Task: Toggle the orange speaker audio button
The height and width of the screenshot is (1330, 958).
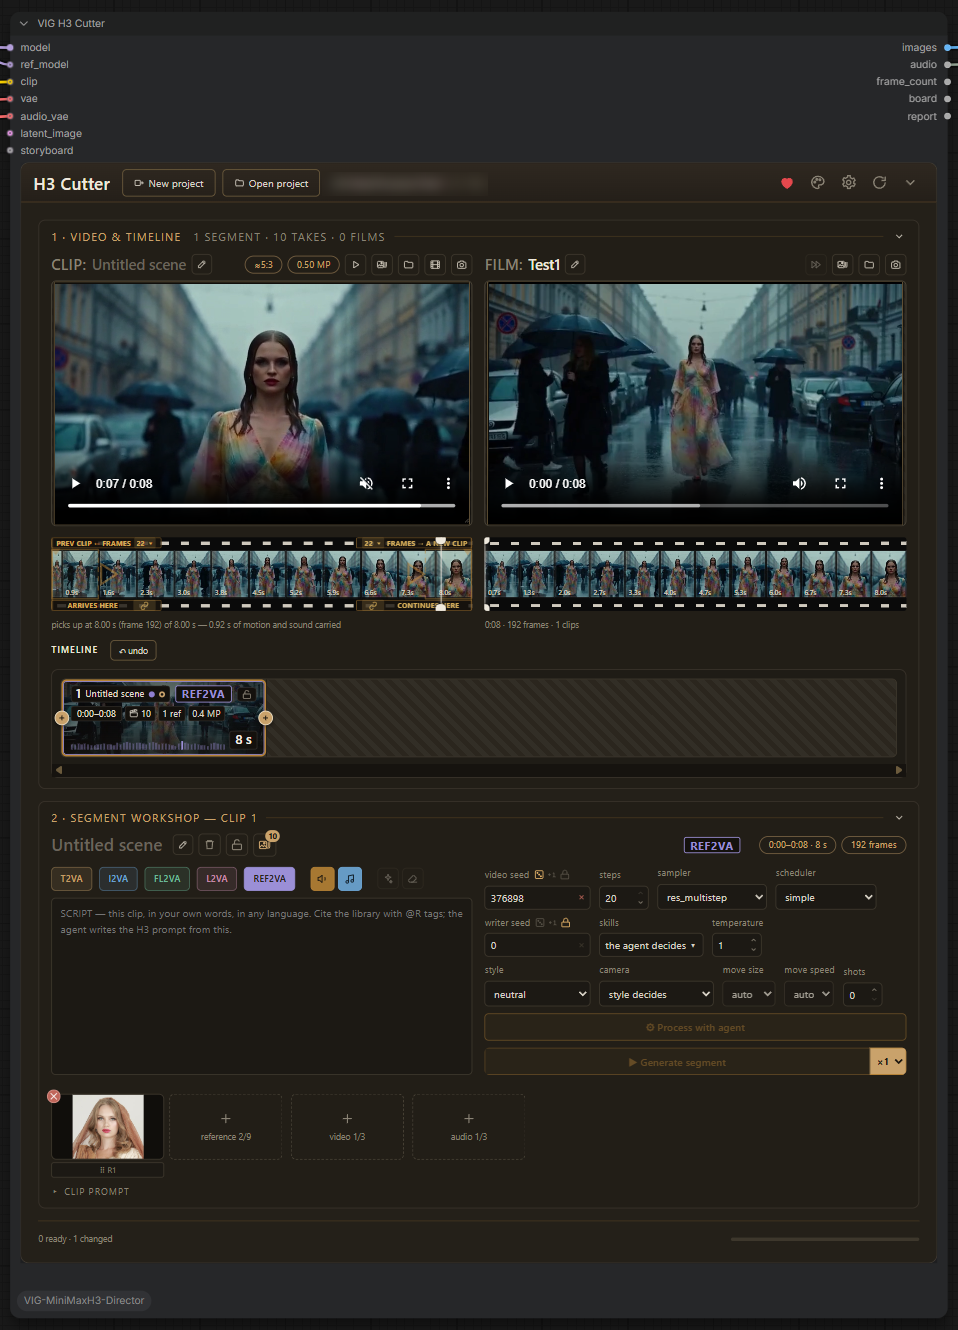Action: (322, 879)
